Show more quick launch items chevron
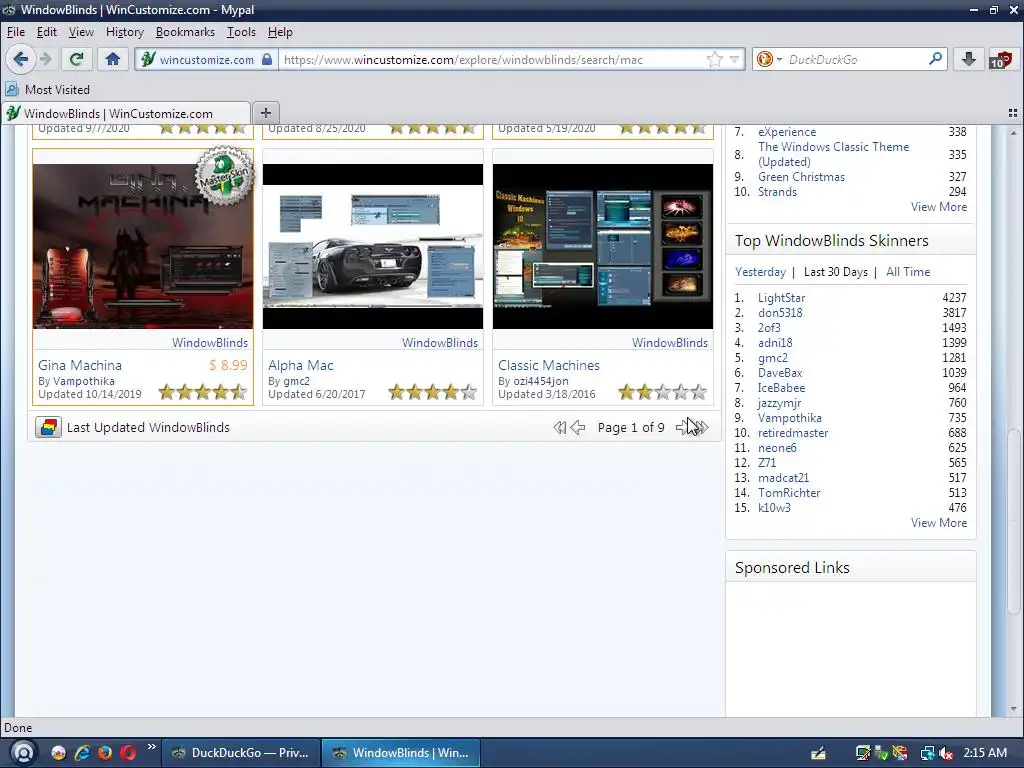 pyautogui.click(x=152, y=746)
